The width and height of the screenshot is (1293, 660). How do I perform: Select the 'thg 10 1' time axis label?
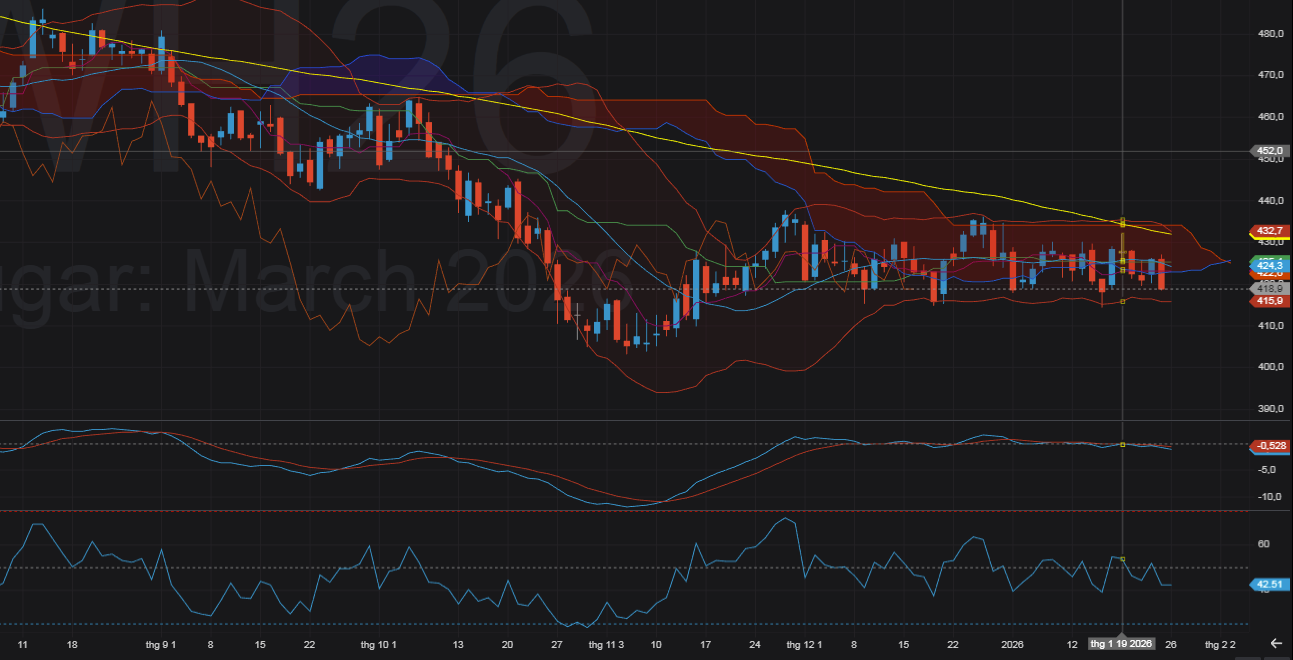tap(379, 644)
